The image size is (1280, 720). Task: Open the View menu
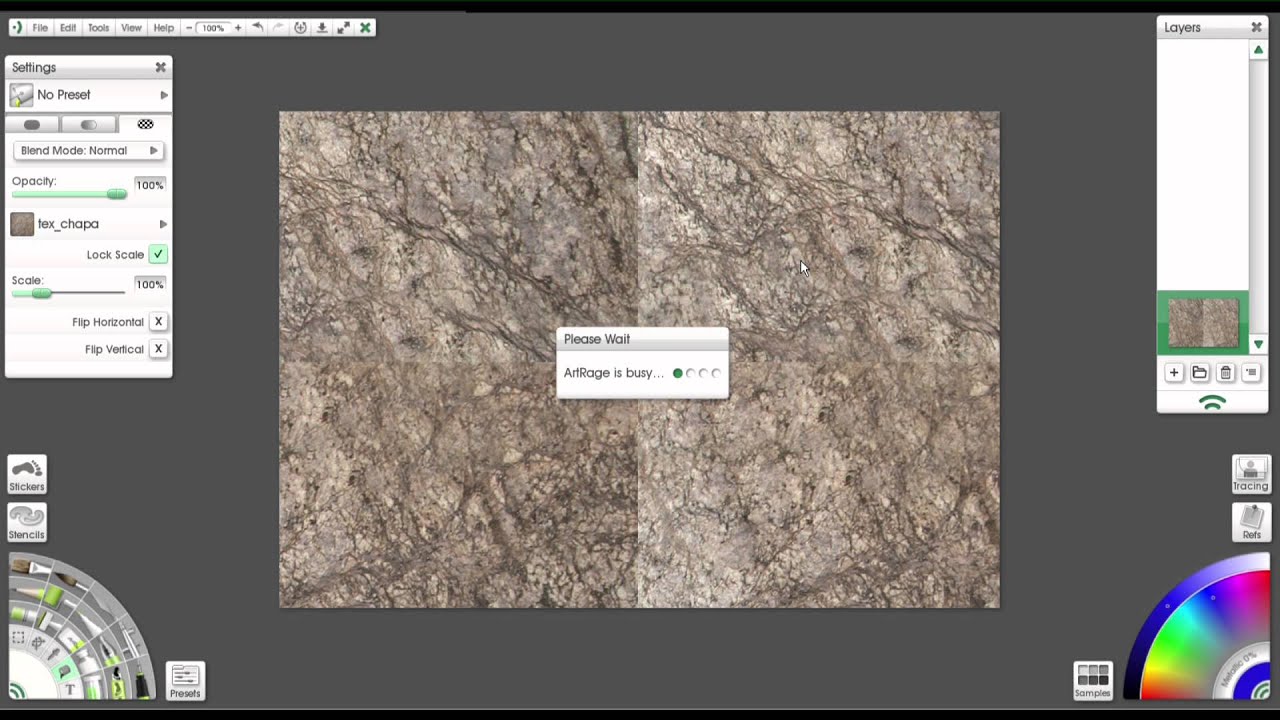131,28
